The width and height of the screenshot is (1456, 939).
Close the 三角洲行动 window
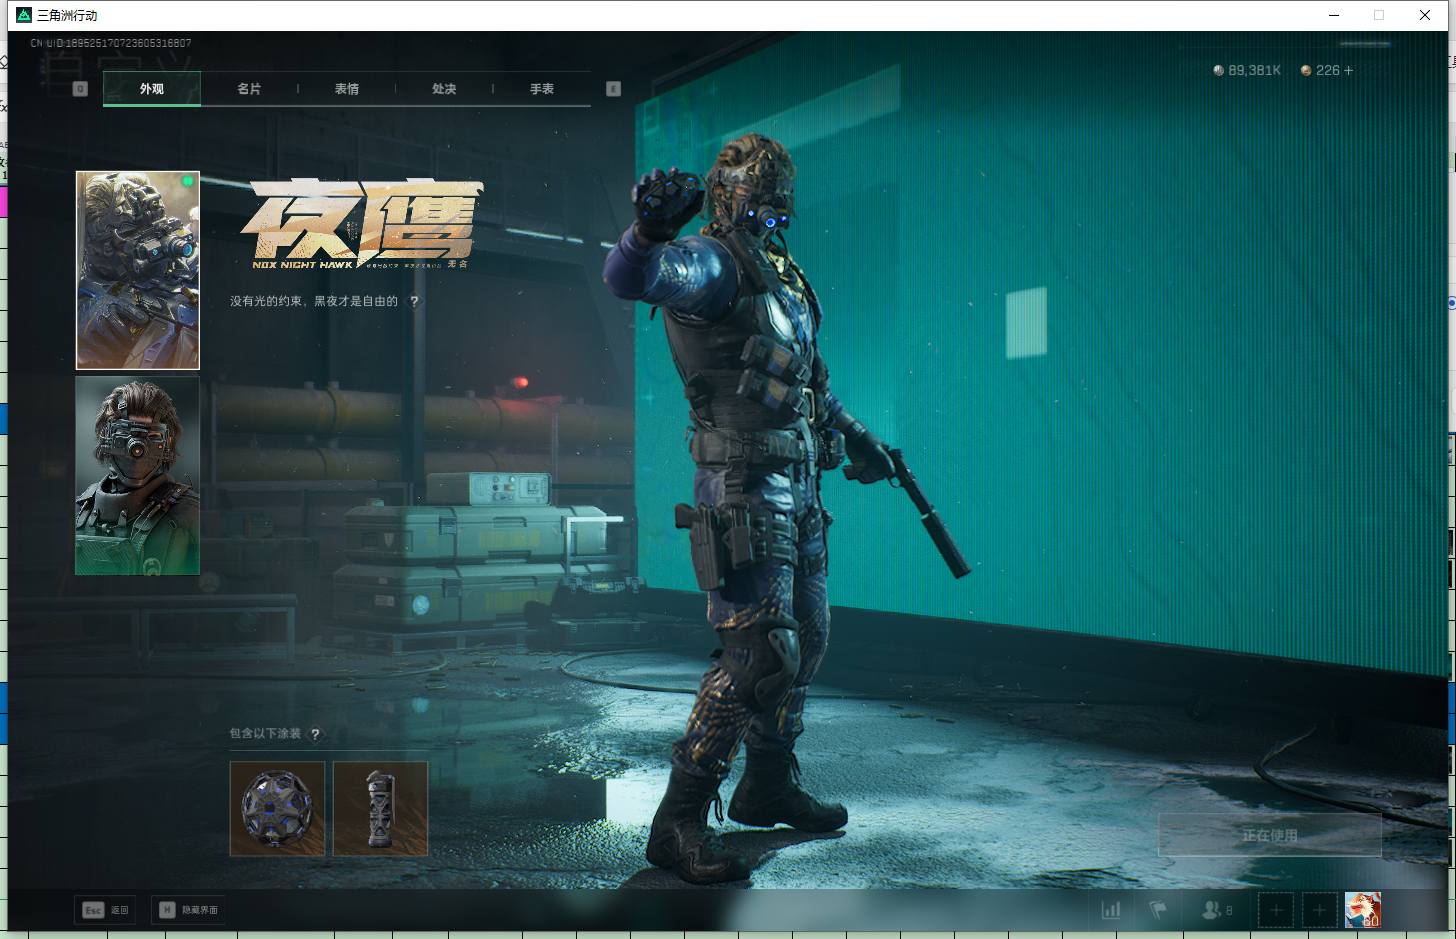pyautogui.click(x=1425, y=15)
